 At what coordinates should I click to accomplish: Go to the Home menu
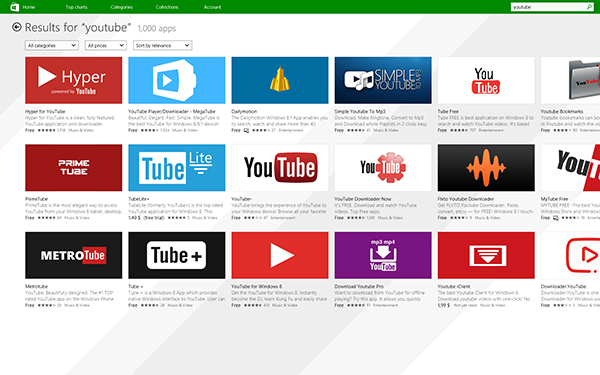29,7
